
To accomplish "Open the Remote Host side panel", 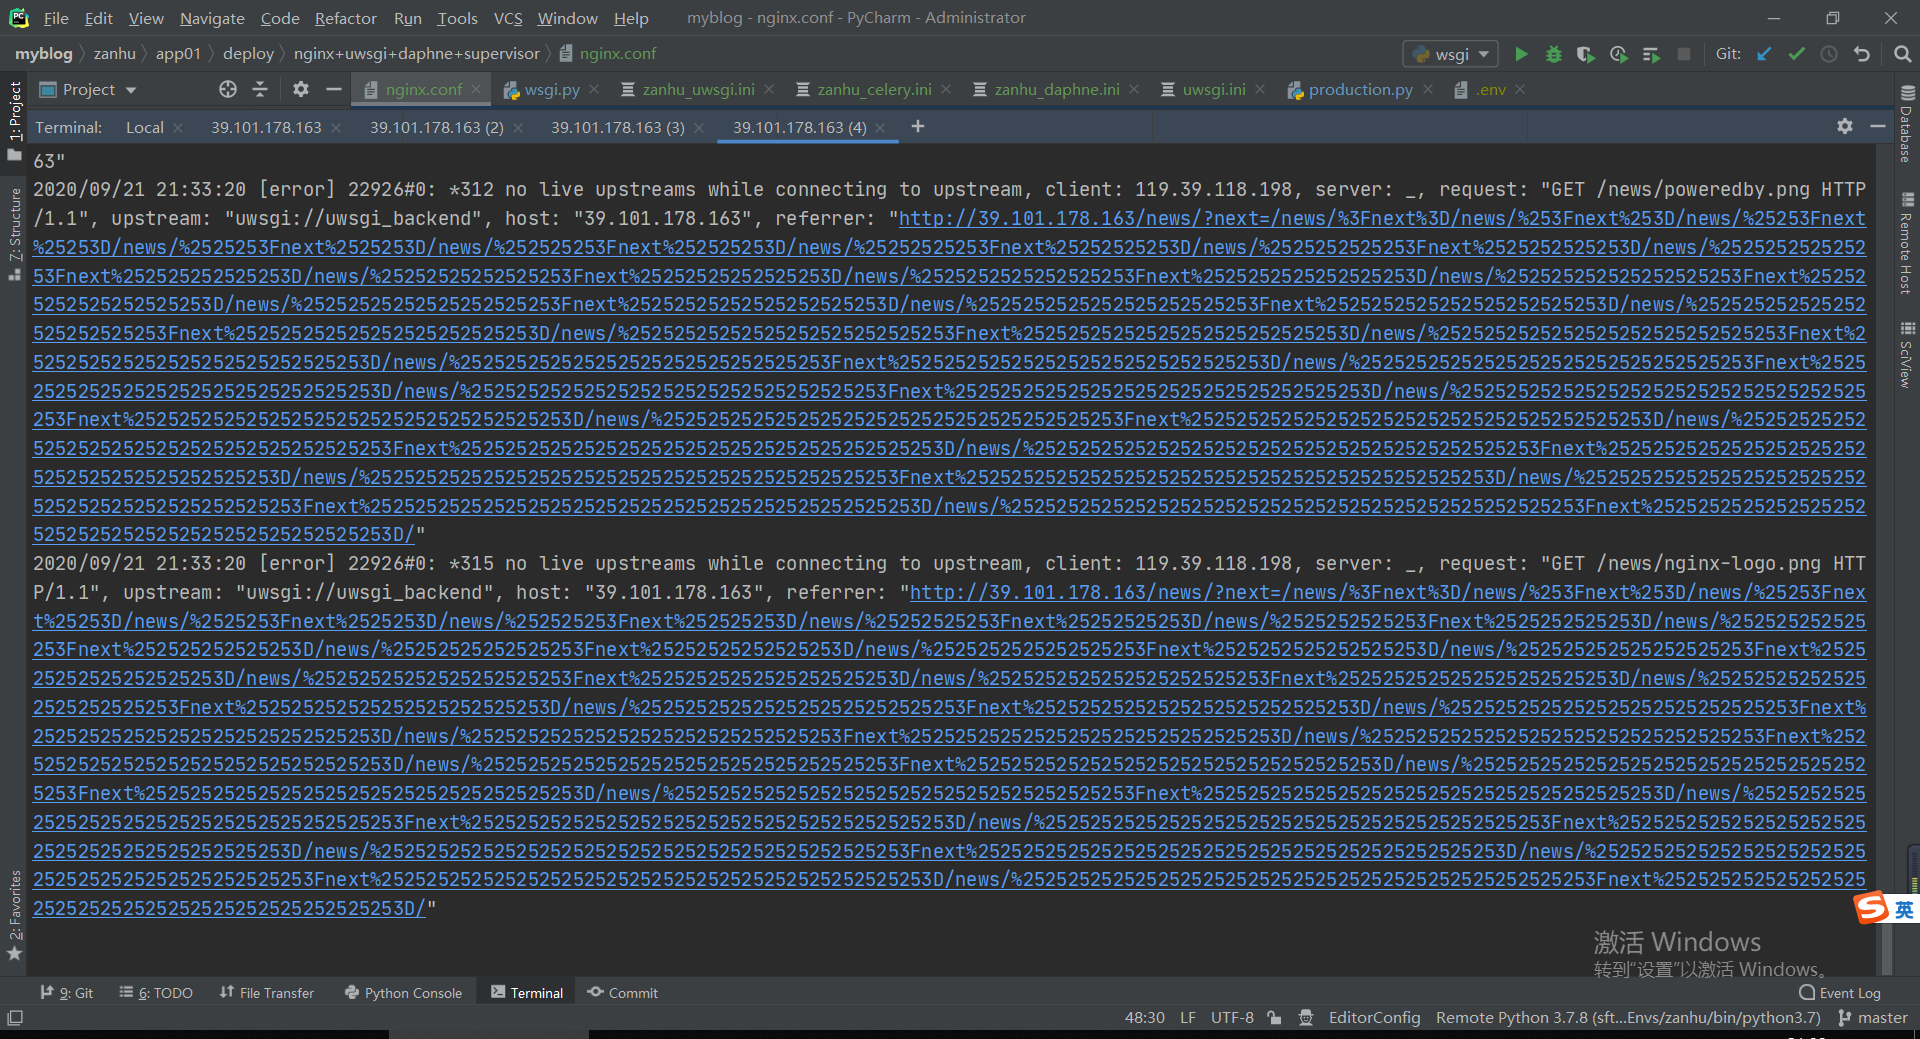I will click(1907, 243).
